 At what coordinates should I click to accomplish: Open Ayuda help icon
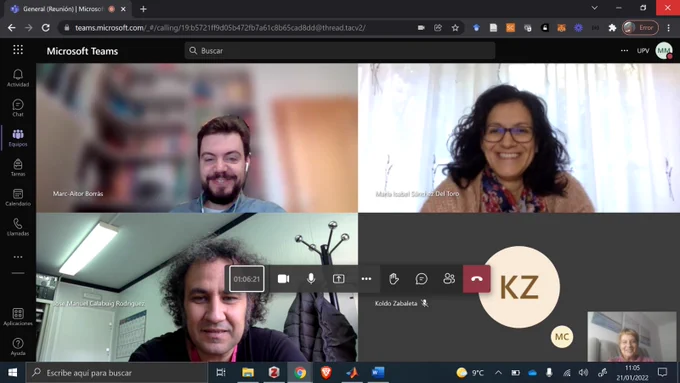[18, 347]
